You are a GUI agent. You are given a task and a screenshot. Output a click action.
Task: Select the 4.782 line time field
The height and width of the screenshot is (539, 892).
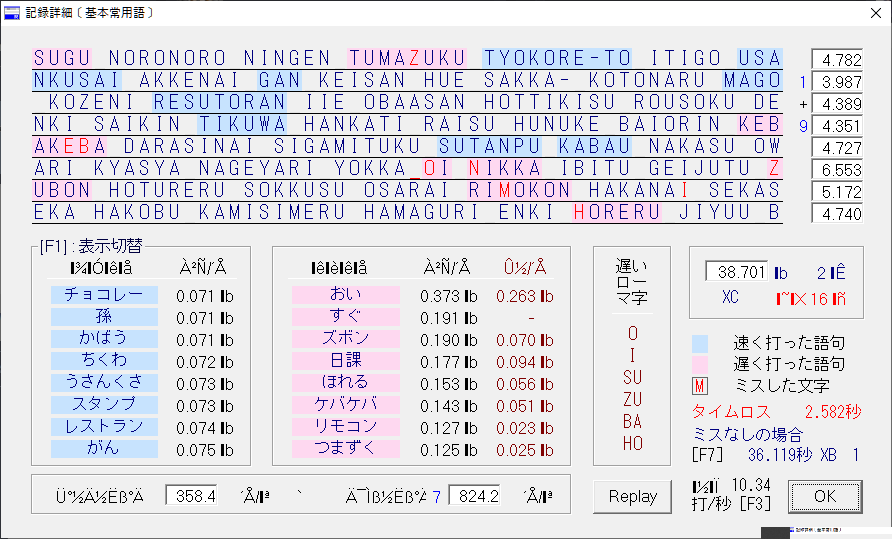pos(837,60)
